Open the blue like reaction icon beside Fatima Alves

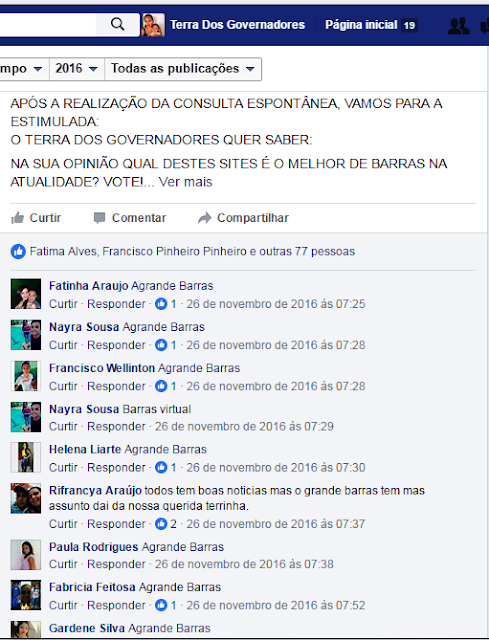click(x=18, y=251)
